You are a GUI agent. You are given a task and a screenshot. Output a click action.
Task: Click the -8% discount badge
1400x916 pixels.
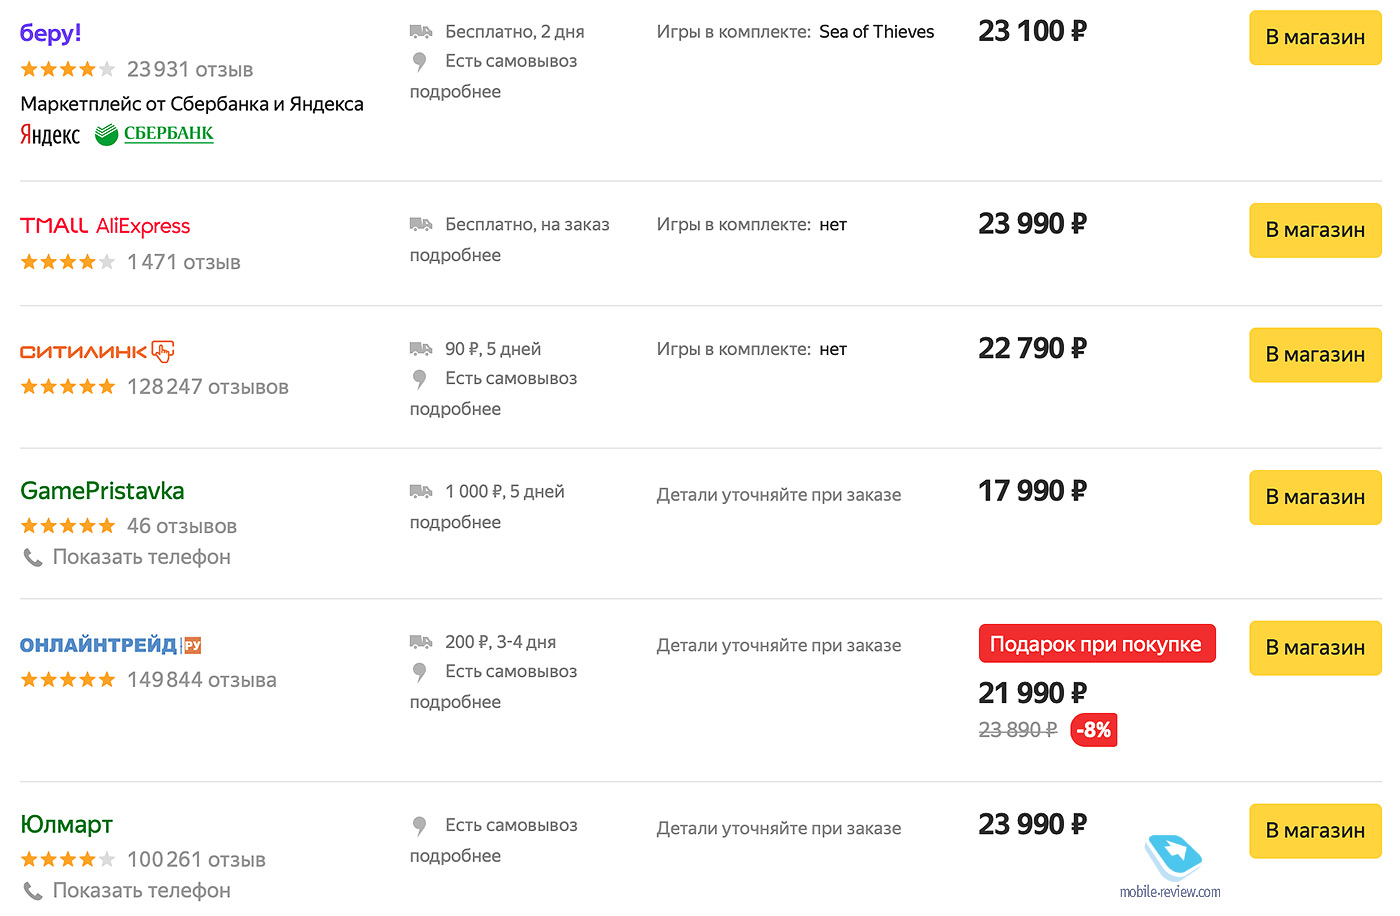pyautogui.click(x=1094, y=730)
